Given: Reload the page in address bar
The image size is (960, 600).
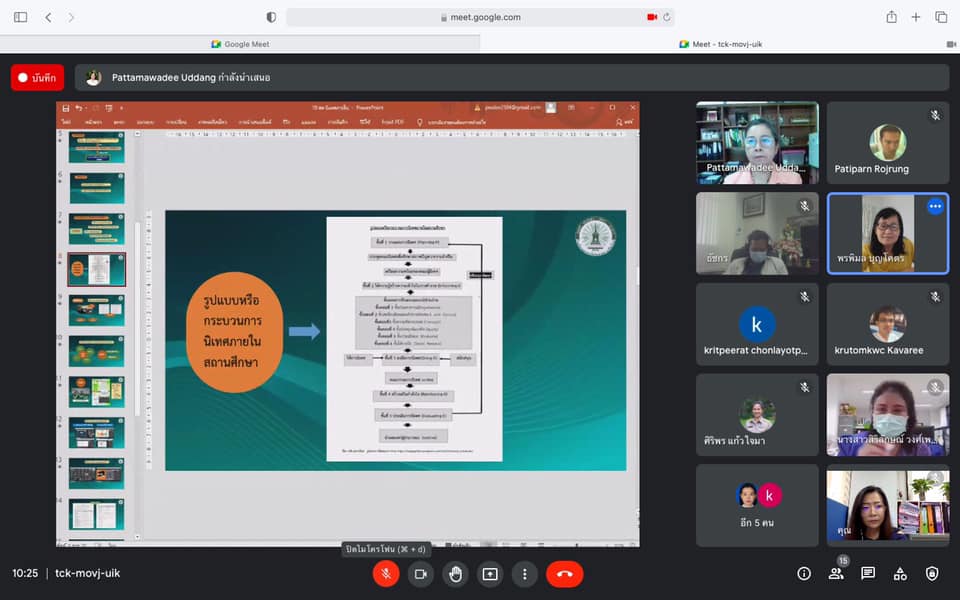Looking at the screenshot, I should (x=667, y=17).
